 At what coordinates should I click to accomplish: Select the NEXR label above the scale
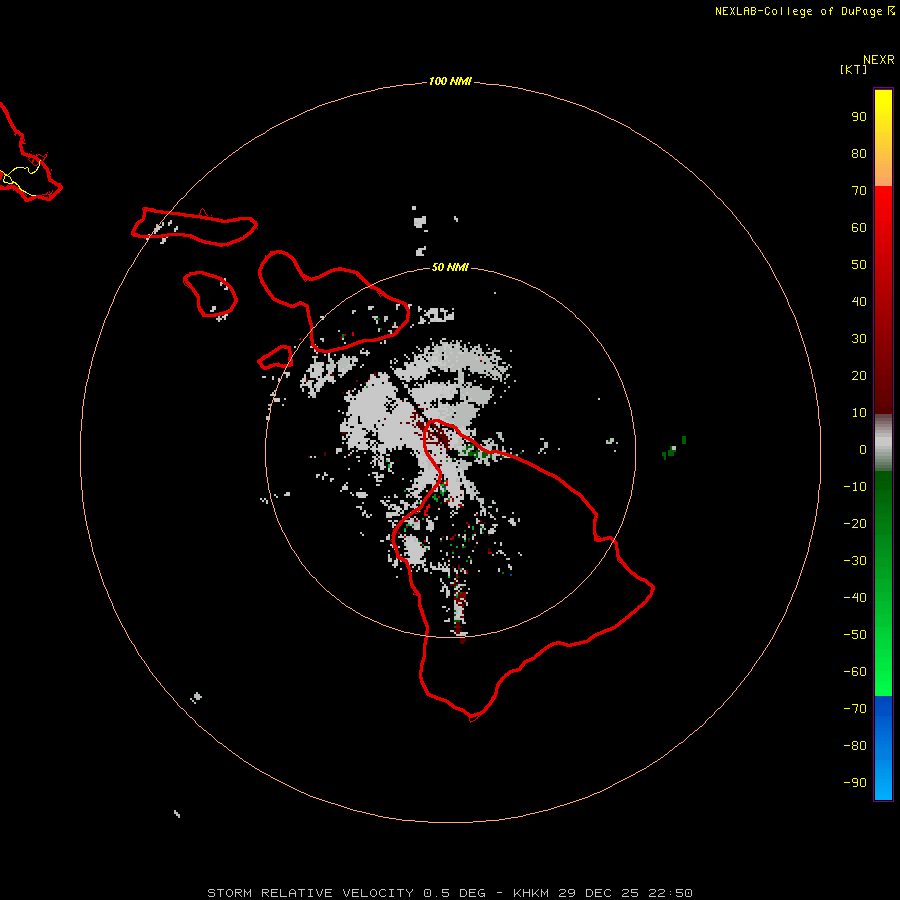pos(879,60)
